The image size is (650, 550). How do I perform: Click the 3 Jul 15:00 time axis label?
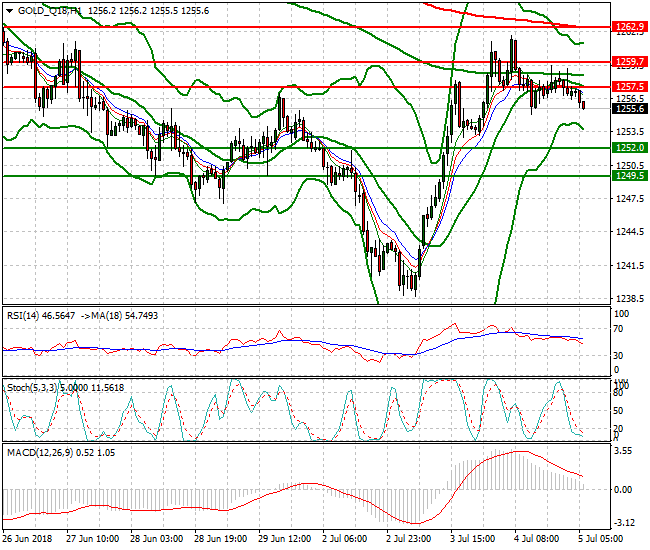pyautogui.click(x=473, y=539)
